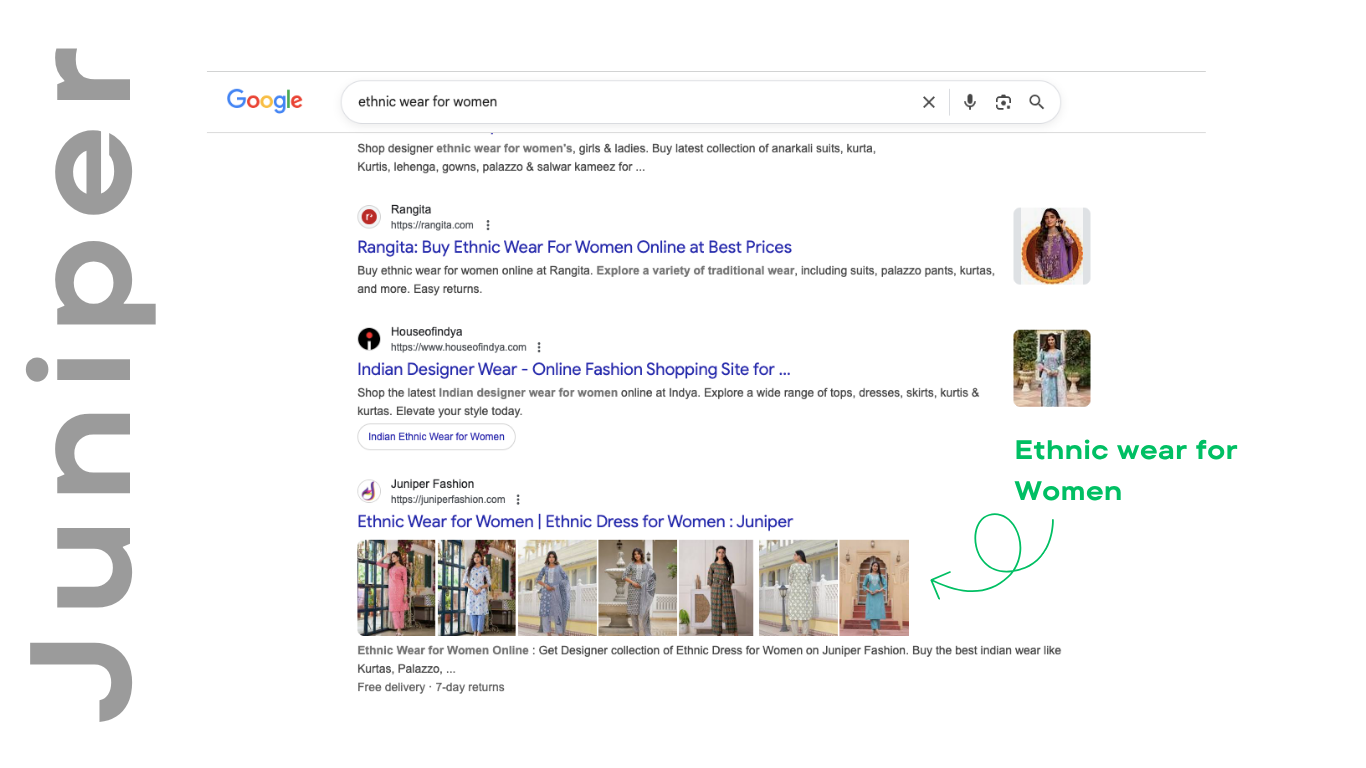This screenshot has width=1366, height=768.
Task: Open Juniper image of pink kurta by doorway
Action: coord(396,588)
